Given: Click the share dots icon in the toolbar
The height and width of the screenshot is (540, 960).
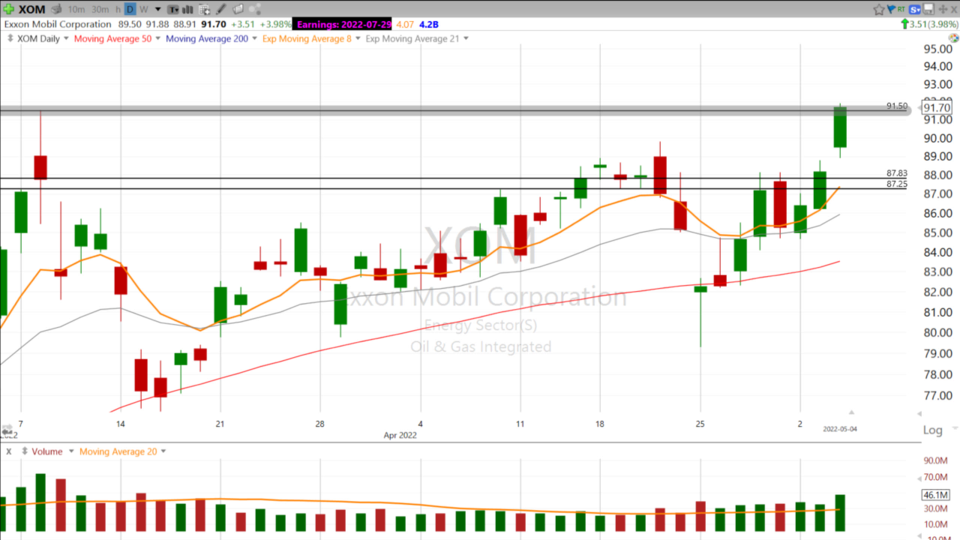Looking at the screenshot, I should point(255,9).
